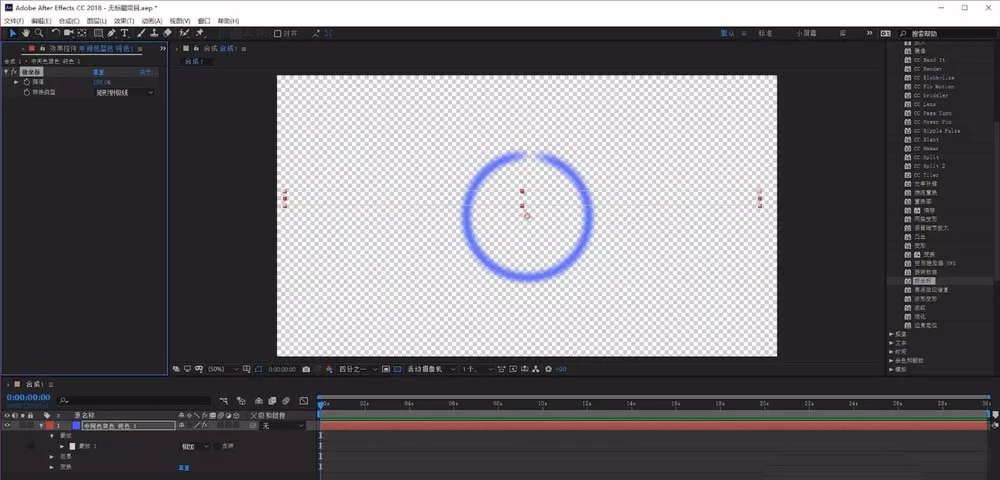Open the 编辑(E) menu
This screenshot has width=1000, height=480.
41,21
